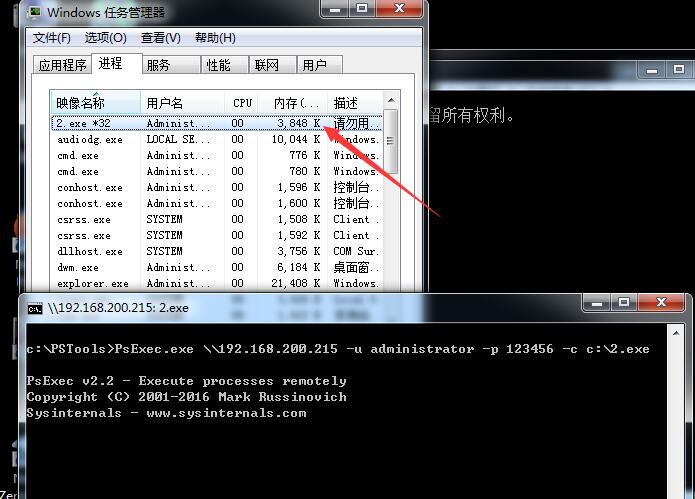Sort processes by 映像名称 column header
Screen dimensions: 695x499
[80, 103]
